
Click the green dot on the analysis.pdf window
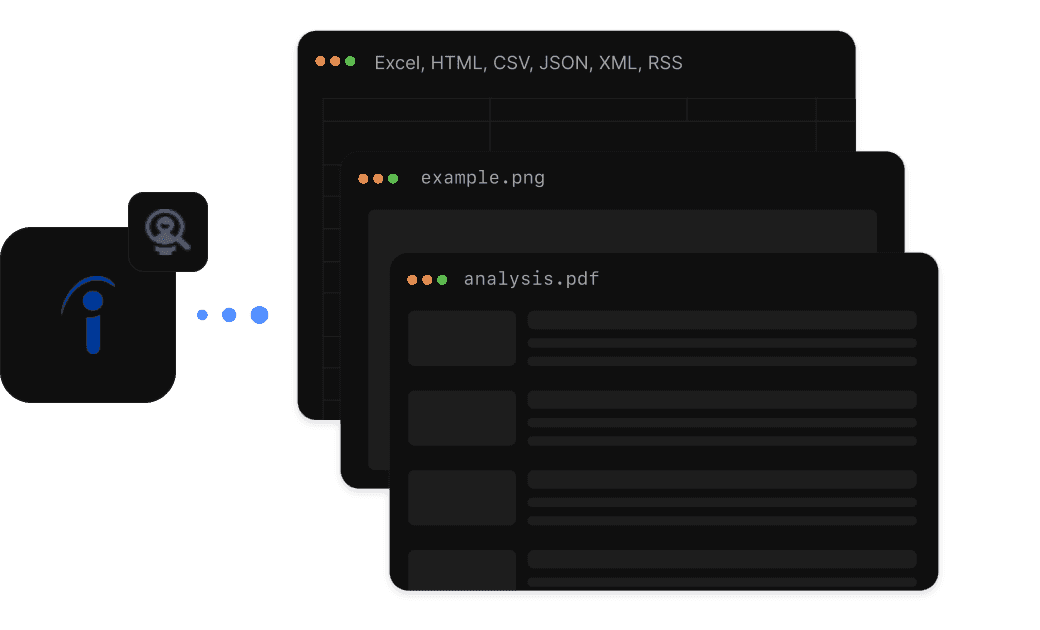point(442,280)
